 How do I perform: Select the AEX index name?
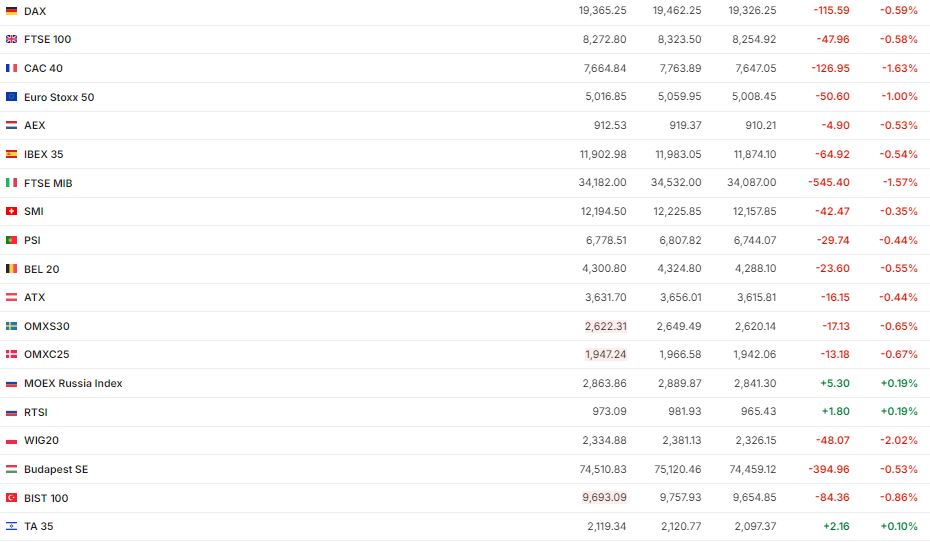pos(35,126)
